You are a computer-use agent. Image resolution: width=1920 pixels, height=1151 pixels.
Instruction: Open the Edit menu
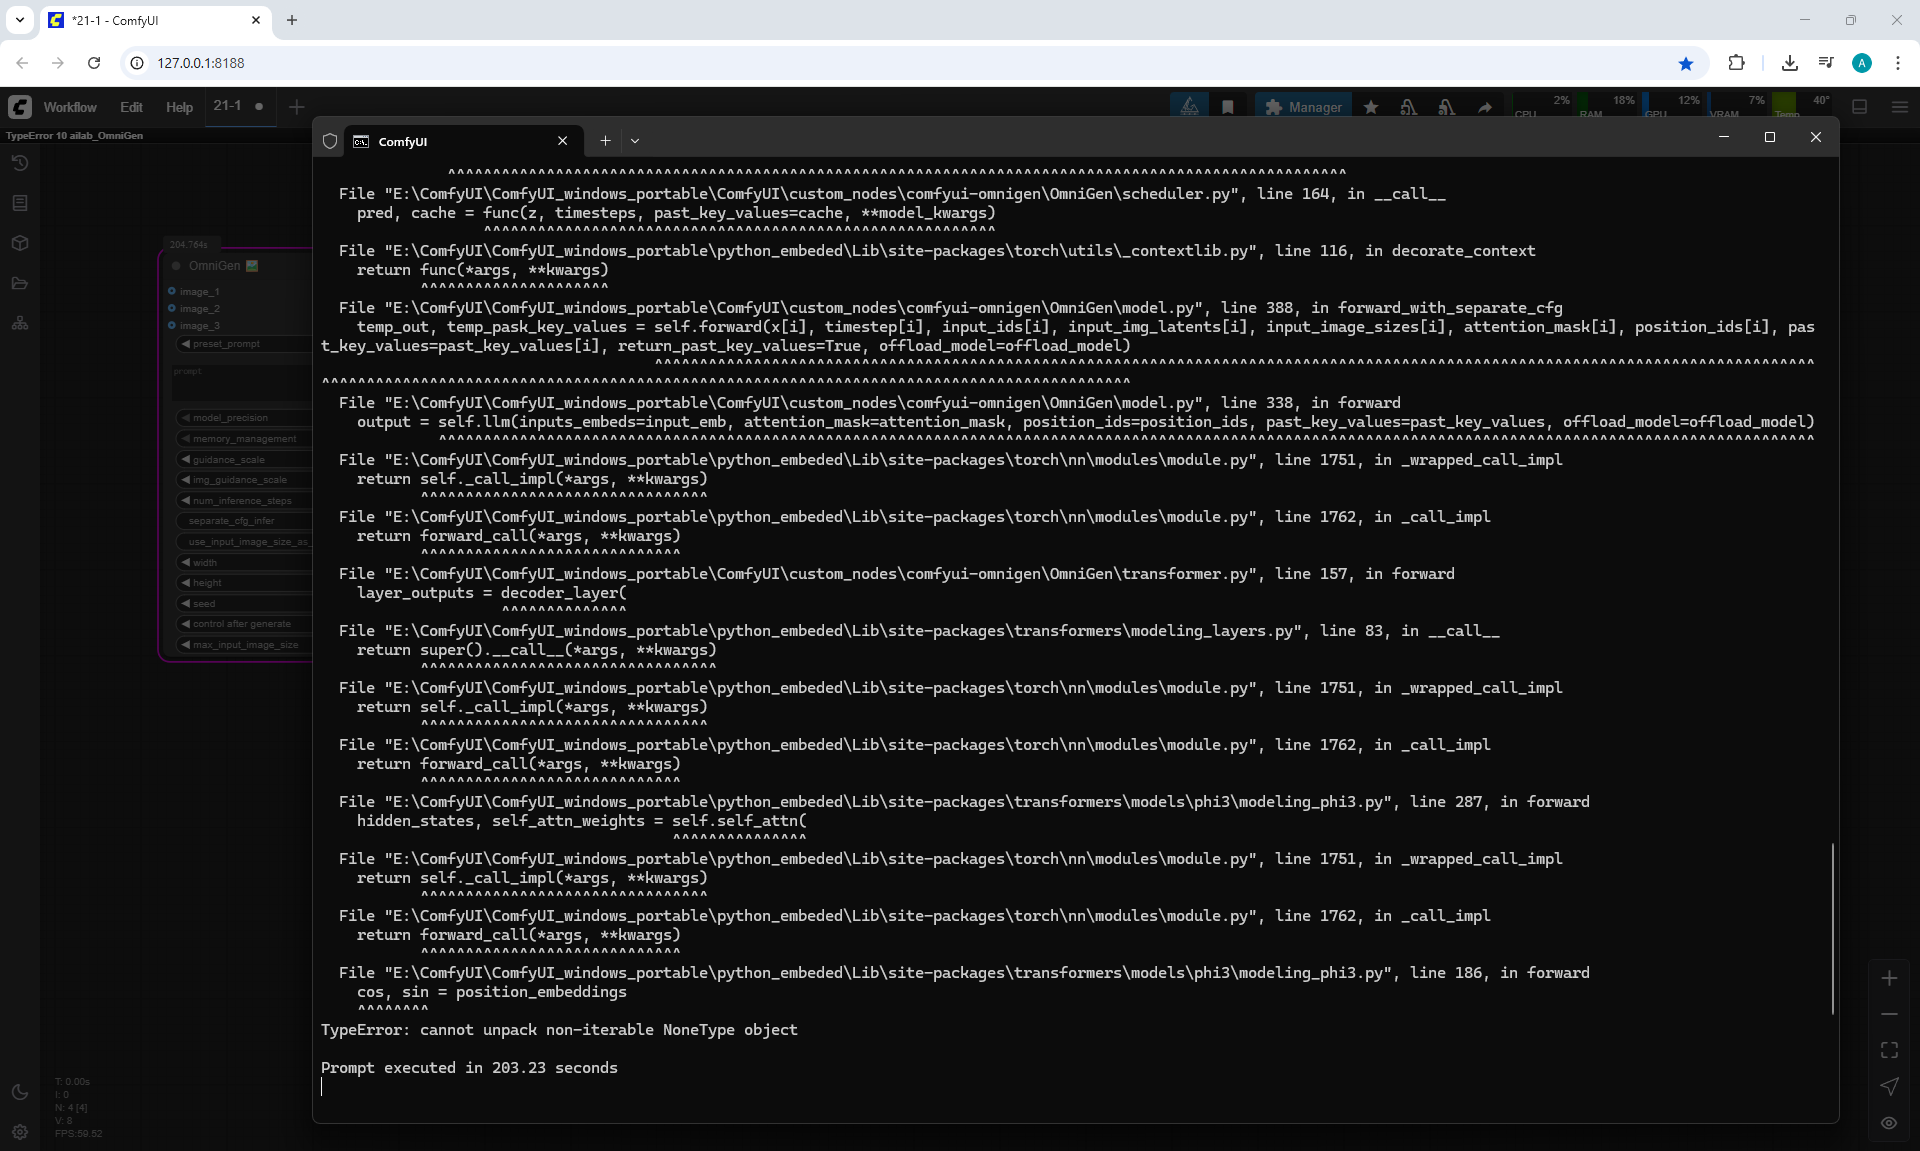131,107
